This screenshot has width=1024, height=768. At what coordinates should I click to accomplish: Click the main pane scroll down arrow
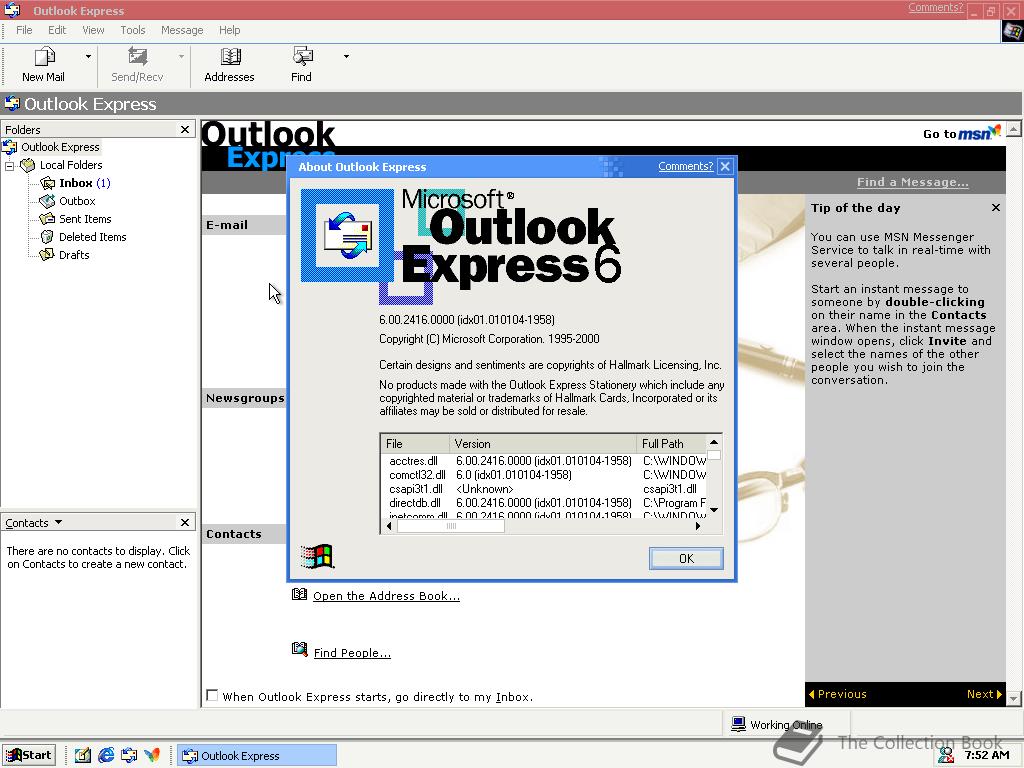coord(1014,699)
